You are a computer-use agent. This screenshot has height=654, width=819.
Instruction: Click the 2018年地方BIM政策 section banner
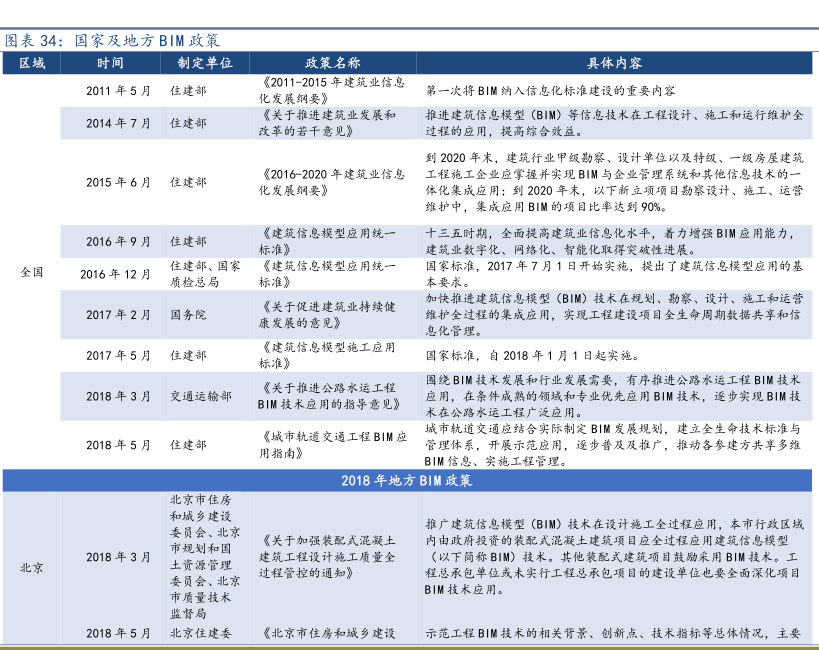click(x=407, y=480)
